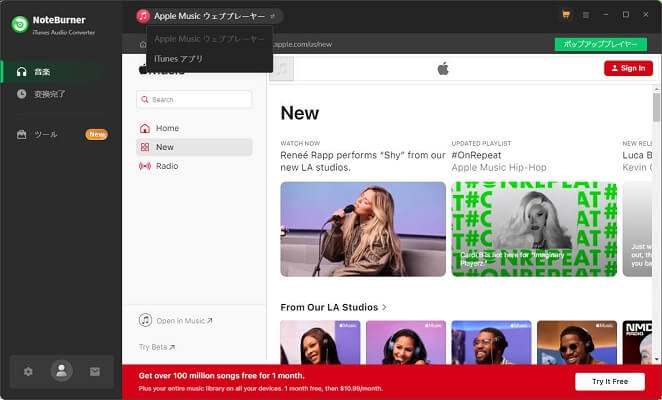Click the Radio broadcast icon
The image size is (662, 400).
pyautogui.click(x=145, y=166)
